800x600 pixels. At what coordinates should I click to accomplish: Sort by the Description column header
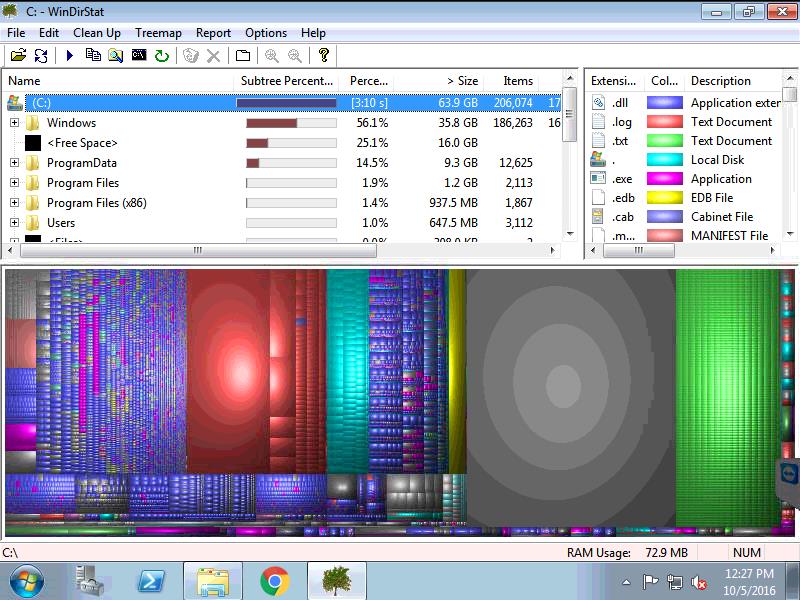point(733,81)
